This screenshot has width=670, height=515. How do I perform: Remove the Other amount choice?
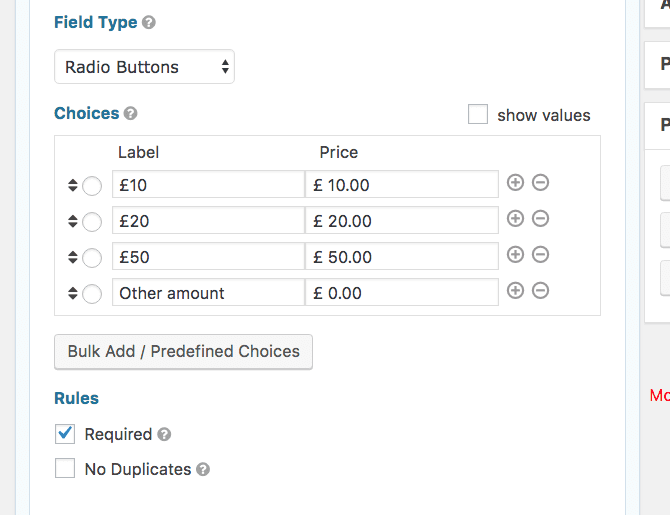click(x=541, y=291)
